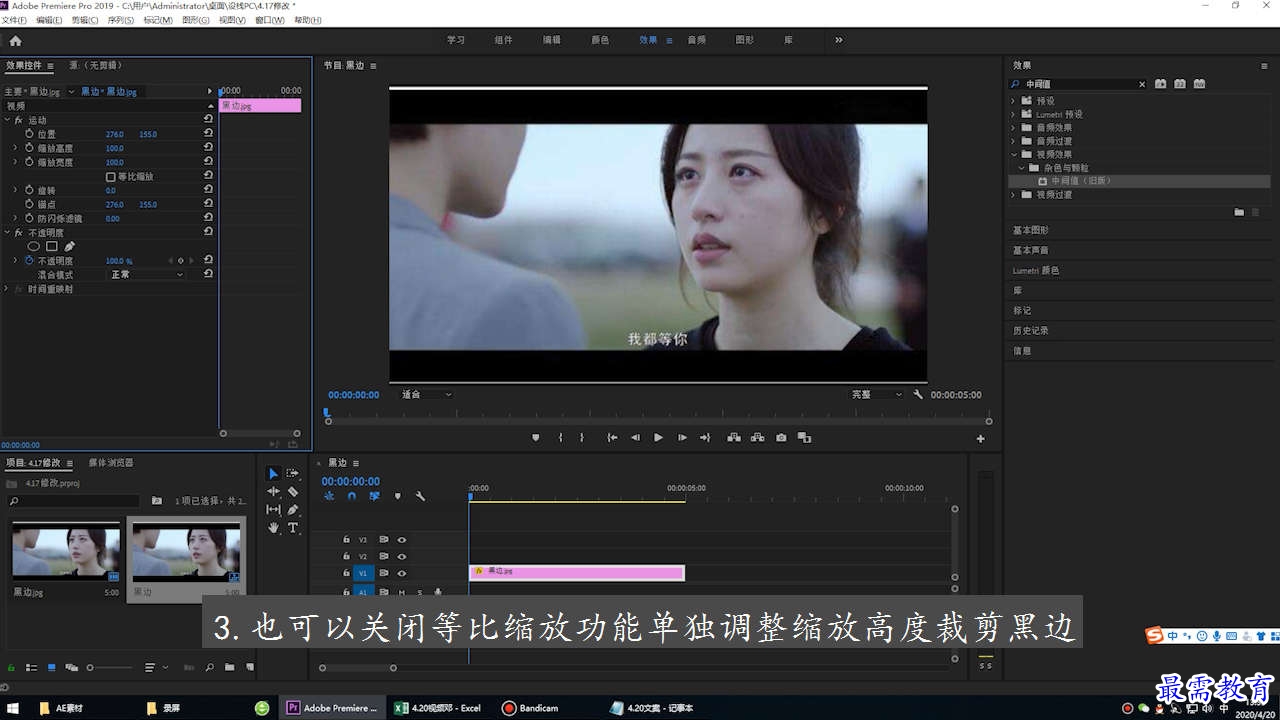Toggle V2 track output eye
Viewport: 1280px width, 720px height.
402,556
